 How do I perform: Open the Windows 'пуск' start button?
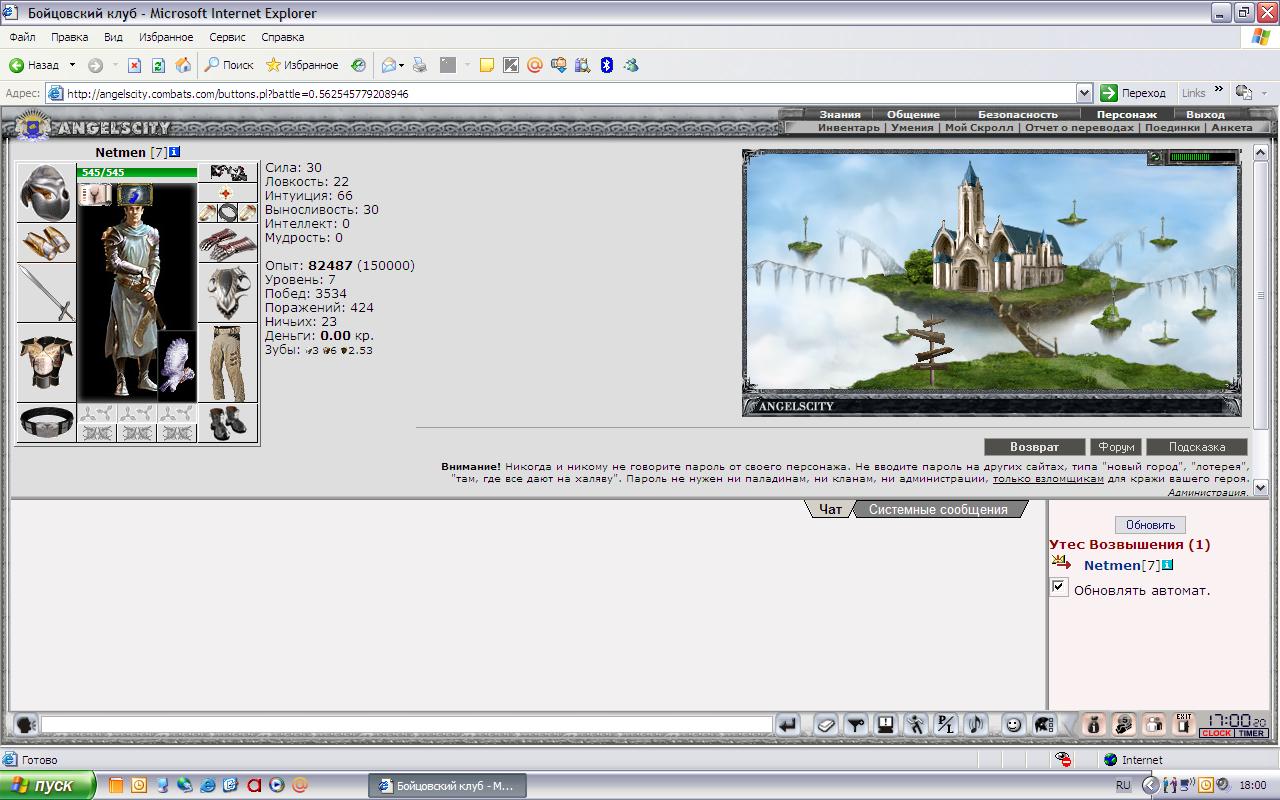click(x=48, y=785)
